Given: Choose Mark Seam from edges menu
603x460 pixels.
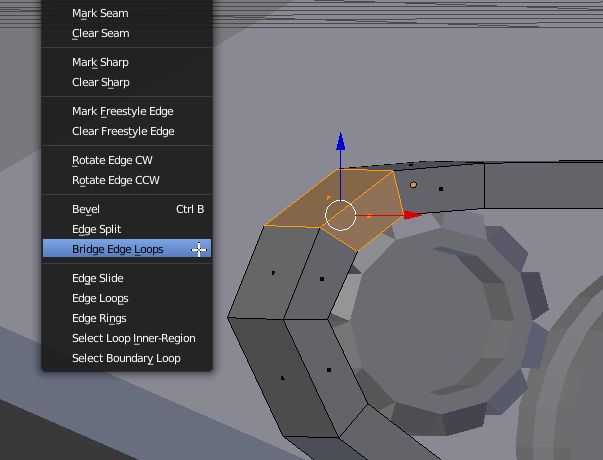Looking at the screenshot, I should coord(127,13).
